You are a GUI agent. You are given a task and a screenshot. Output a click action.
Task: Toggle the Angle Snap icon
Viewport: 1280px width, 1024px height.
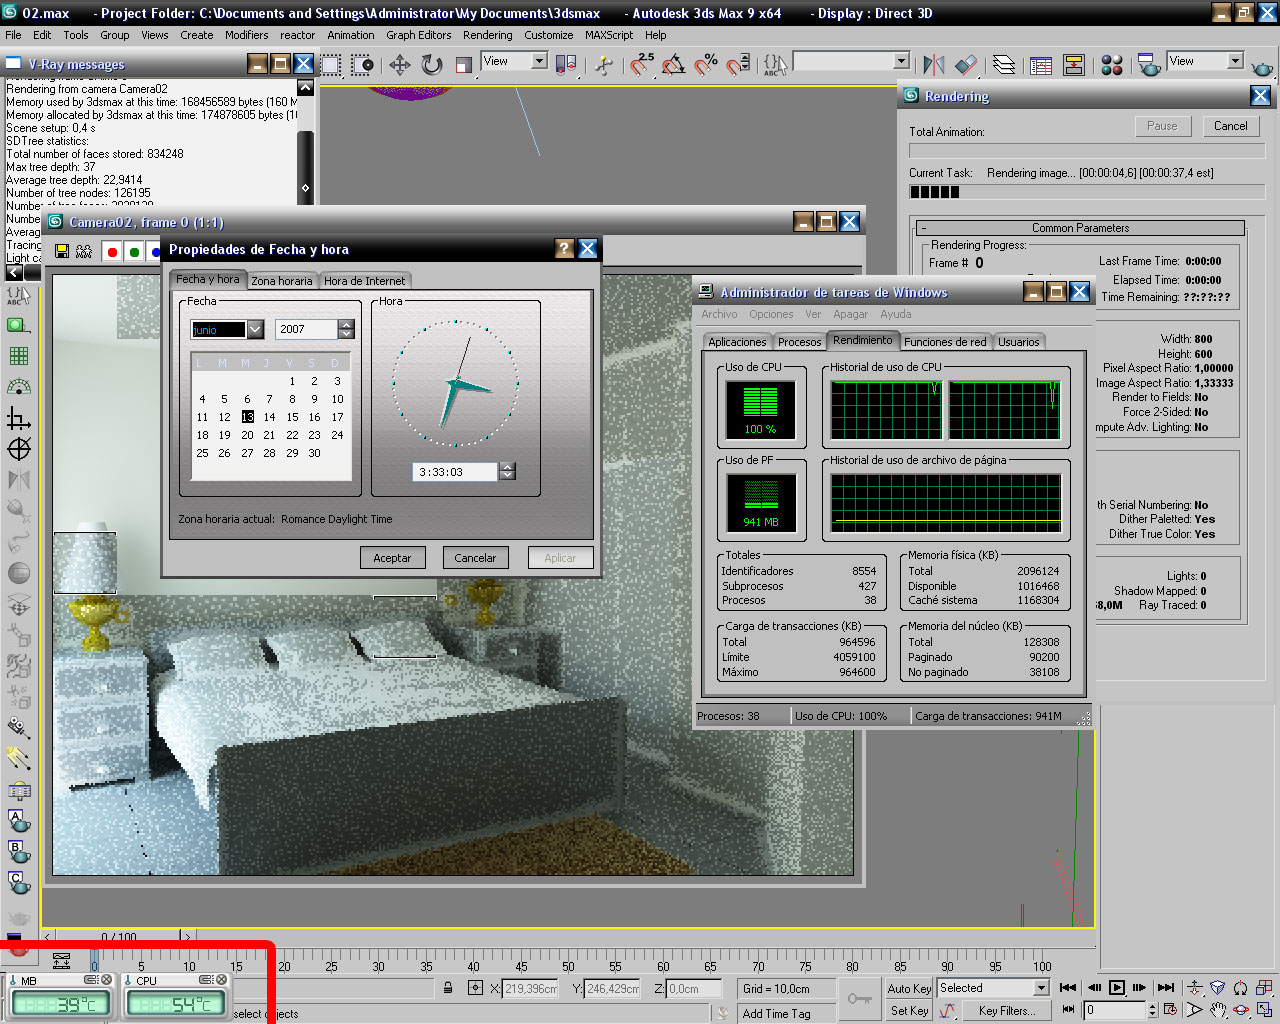674,65
